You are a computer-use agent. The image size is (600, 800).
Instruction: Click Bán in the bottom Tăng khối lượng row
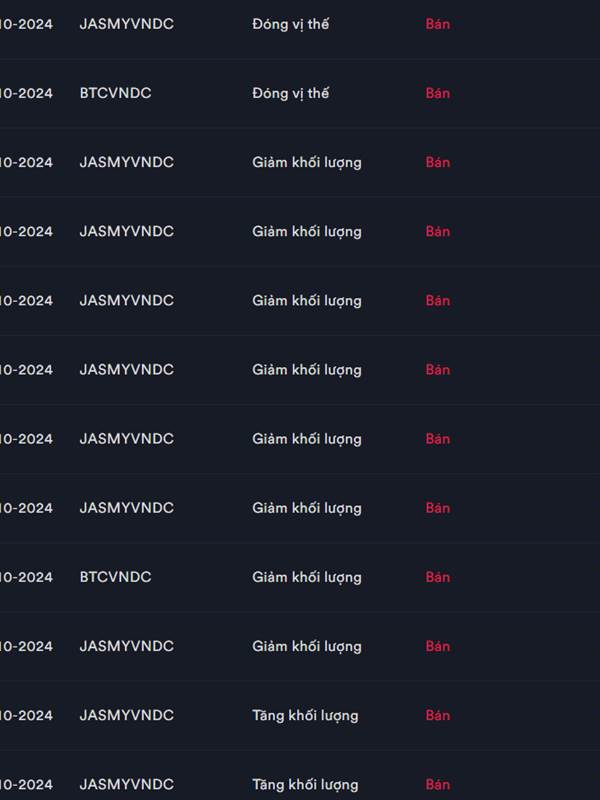click(438, 784)
